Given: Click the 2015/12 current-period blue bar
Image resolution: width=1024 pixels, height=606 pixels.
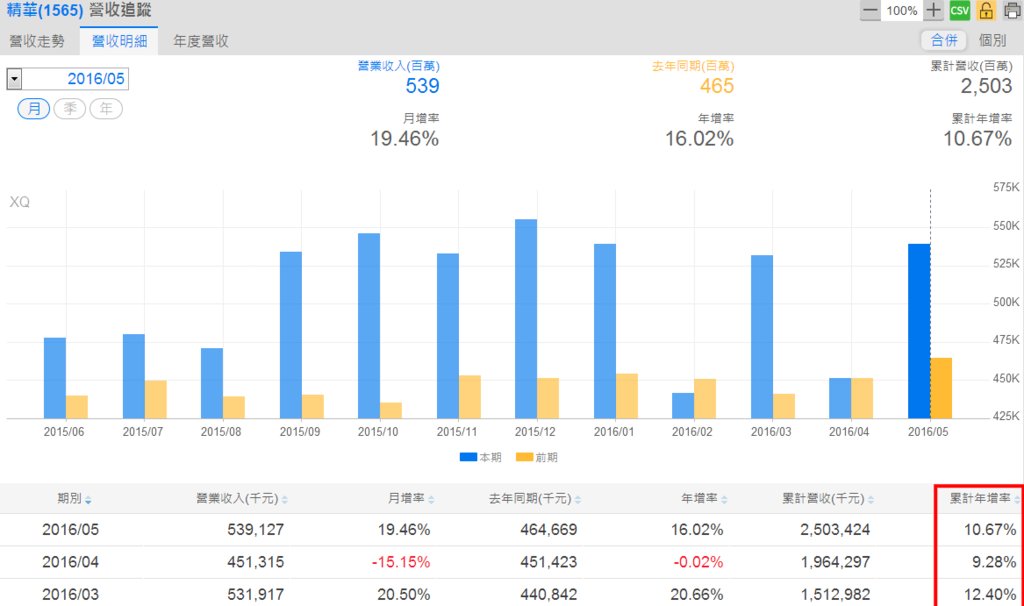Looking at the screenshot, I should (x=526, y=319).
